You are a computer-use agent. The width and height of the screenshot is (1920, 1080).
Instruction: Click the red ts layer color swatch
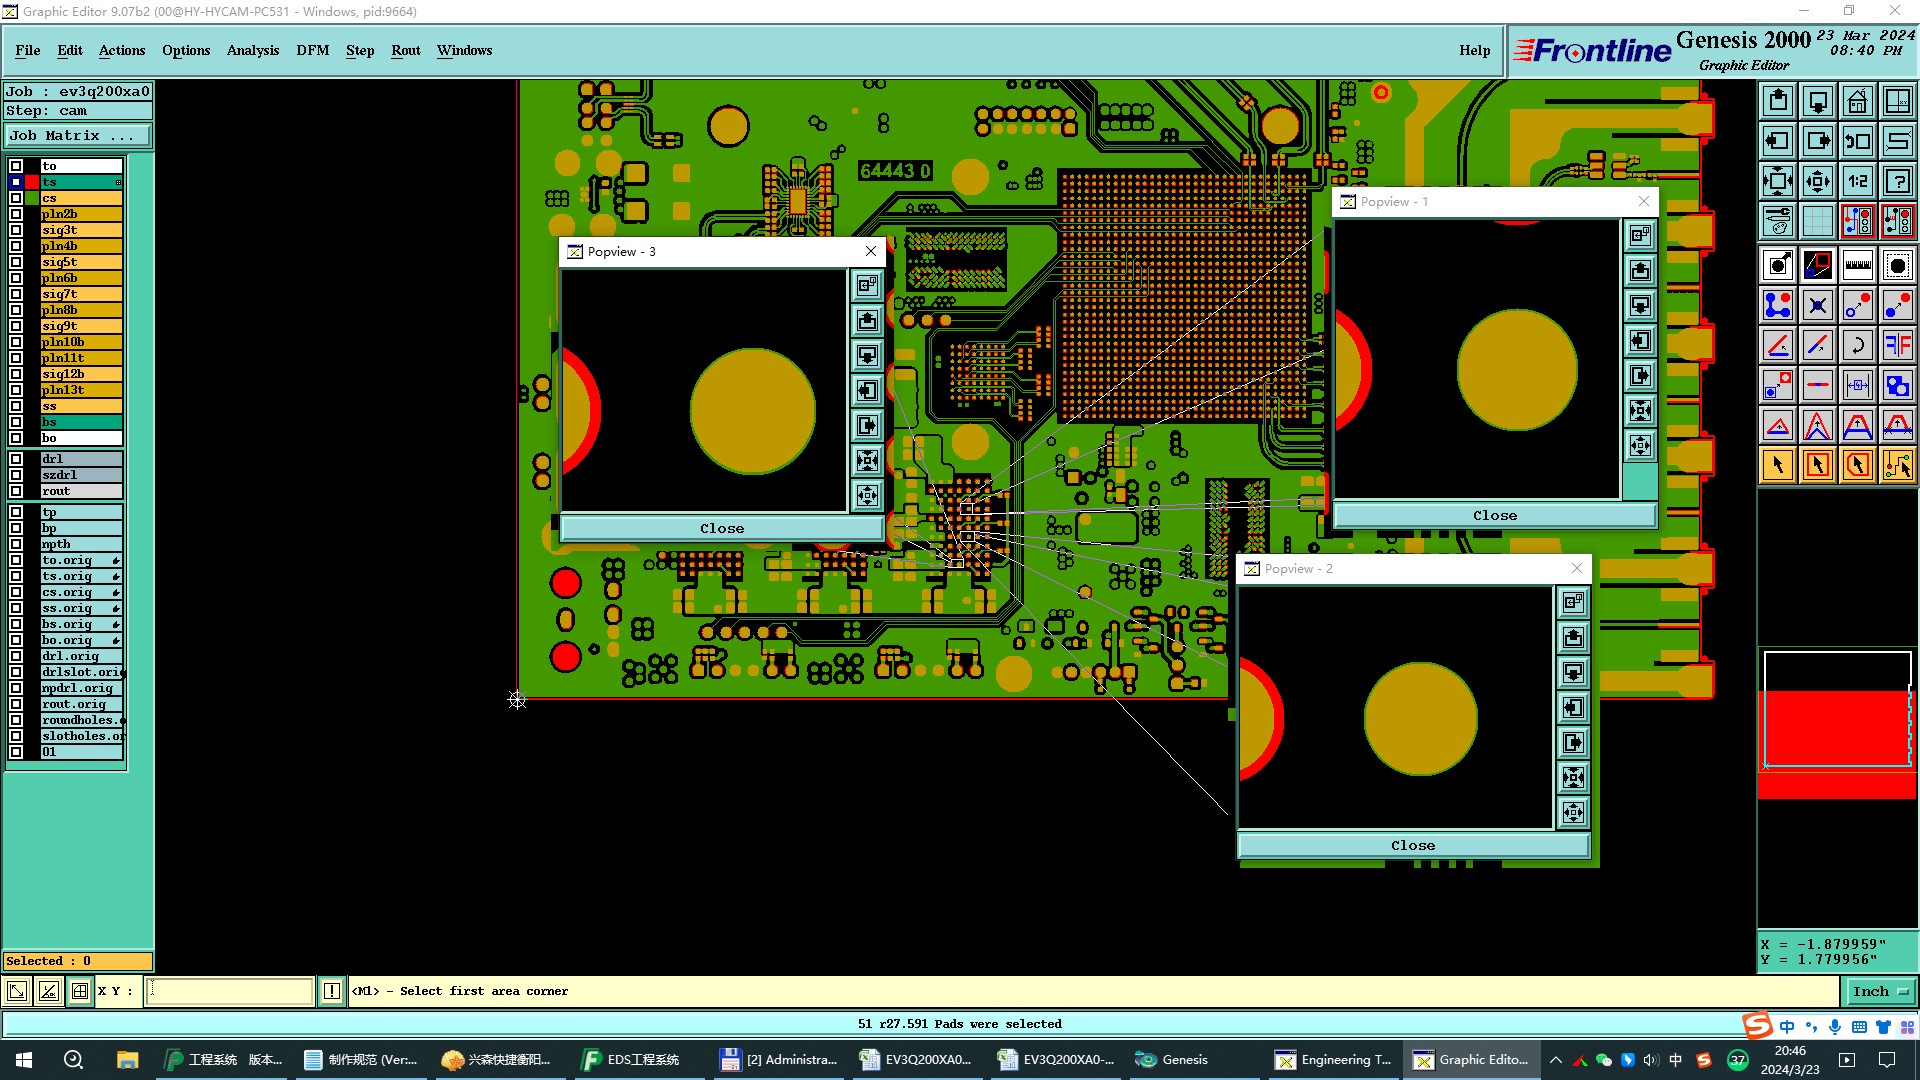32,182
